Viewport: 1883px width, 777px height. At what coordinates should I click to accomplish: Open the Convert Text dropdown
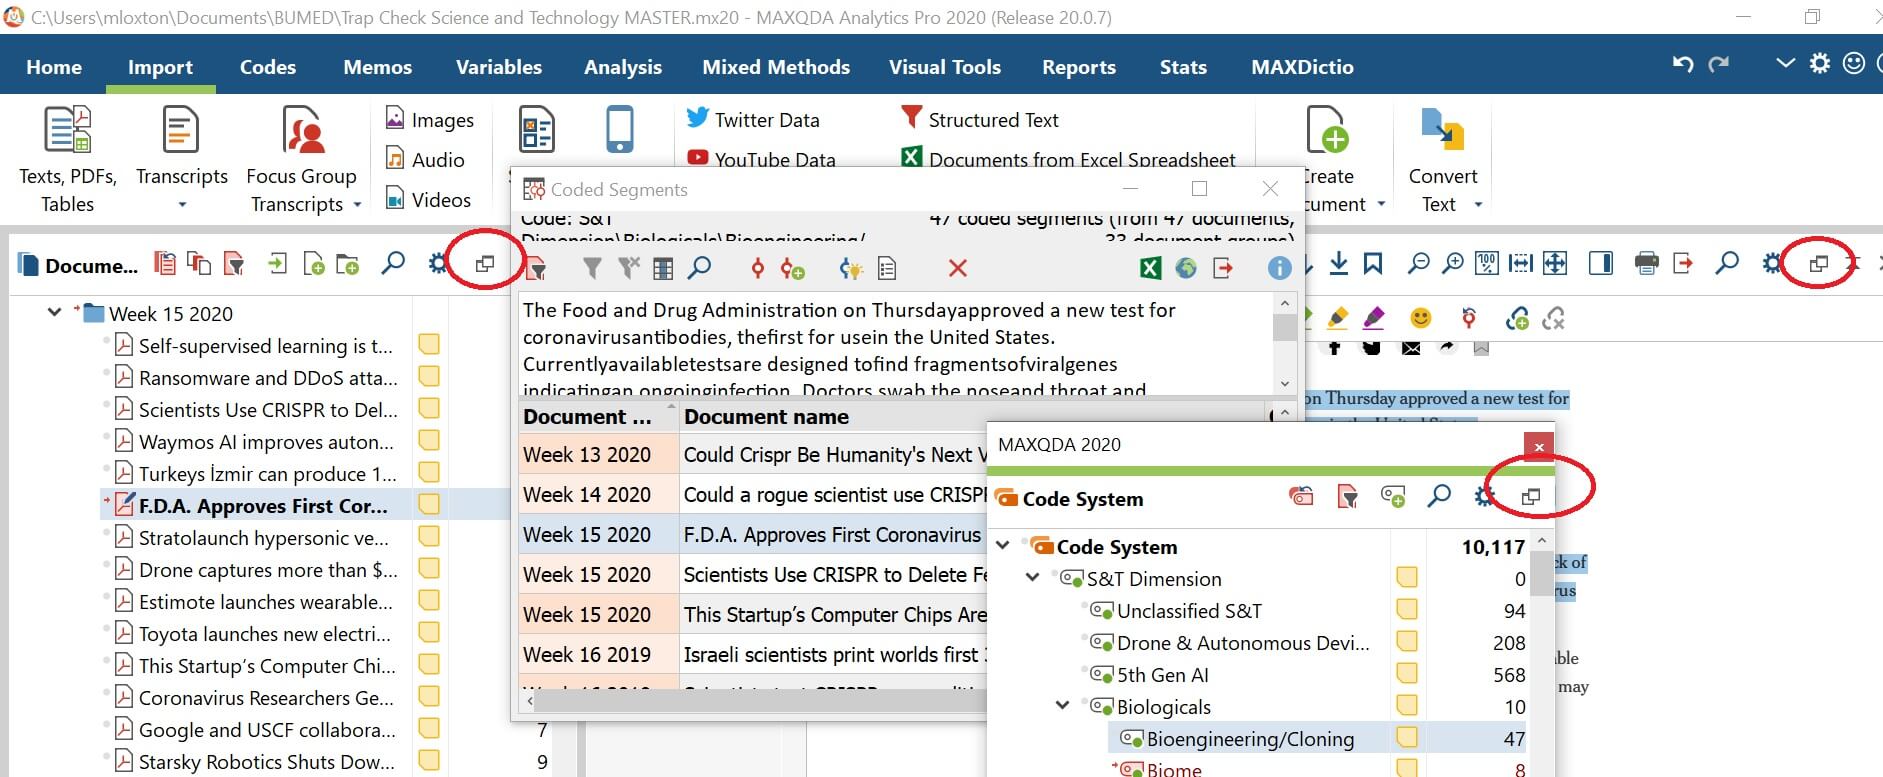pos(1477,205)
